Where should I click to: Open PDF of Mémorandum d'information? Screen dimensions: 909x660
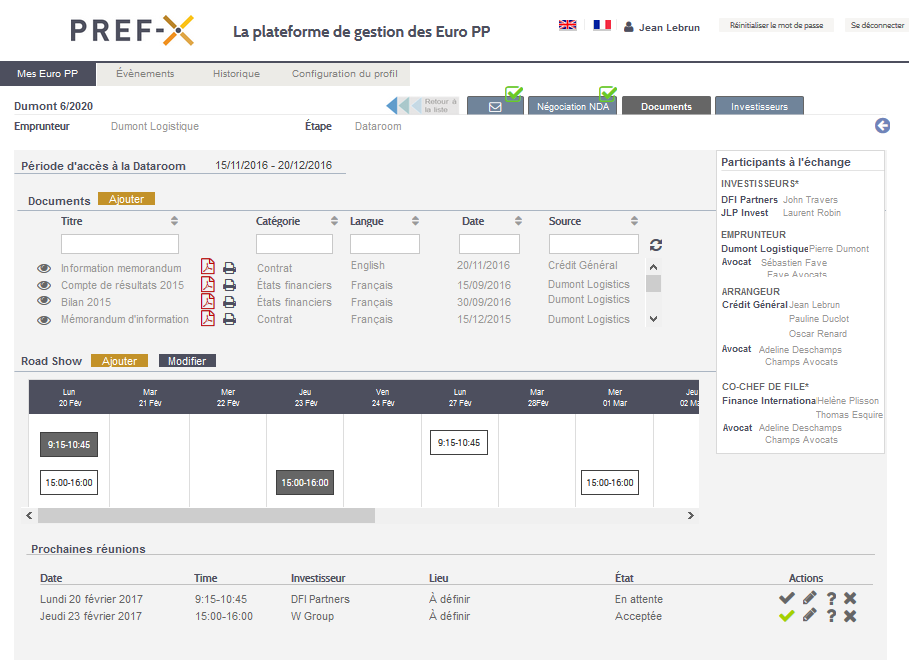pyautogui.click(x=208, y=318)
